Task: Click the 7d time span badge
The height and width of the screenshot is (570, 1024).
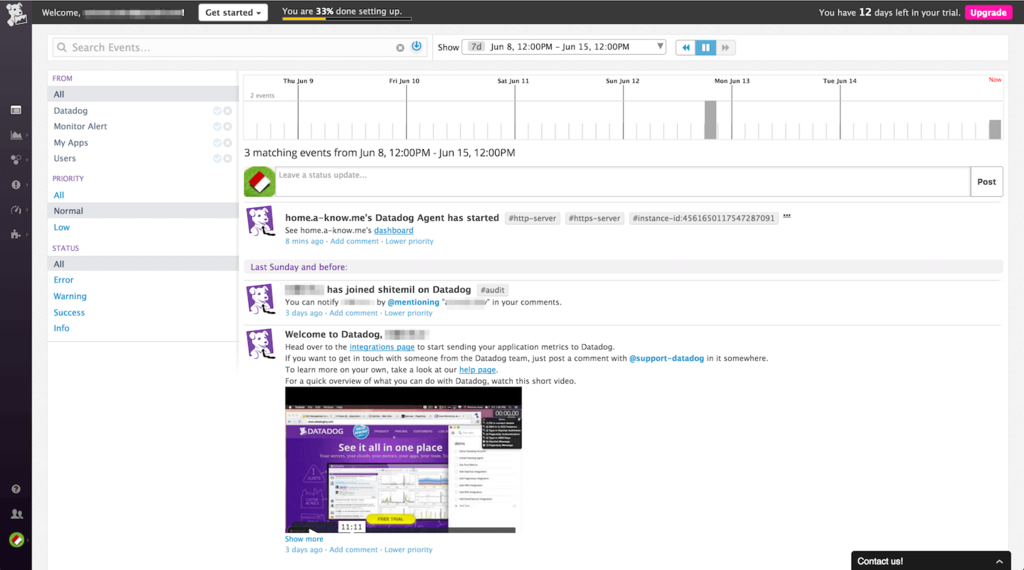Action: click(476, 47)
